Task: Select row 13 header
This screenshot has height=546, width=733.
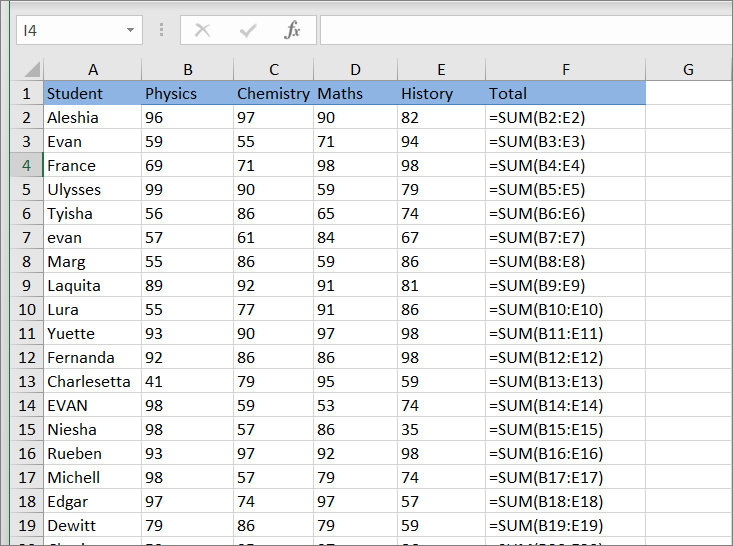Action: tap(27, 381)
